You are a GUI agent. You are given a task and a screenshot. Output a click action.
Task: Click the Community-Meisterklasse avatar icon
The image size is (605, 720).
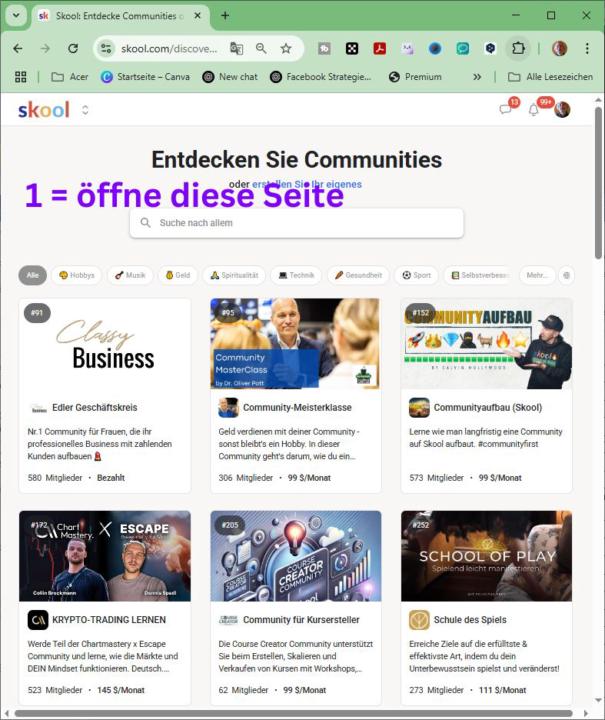point(228,407)
